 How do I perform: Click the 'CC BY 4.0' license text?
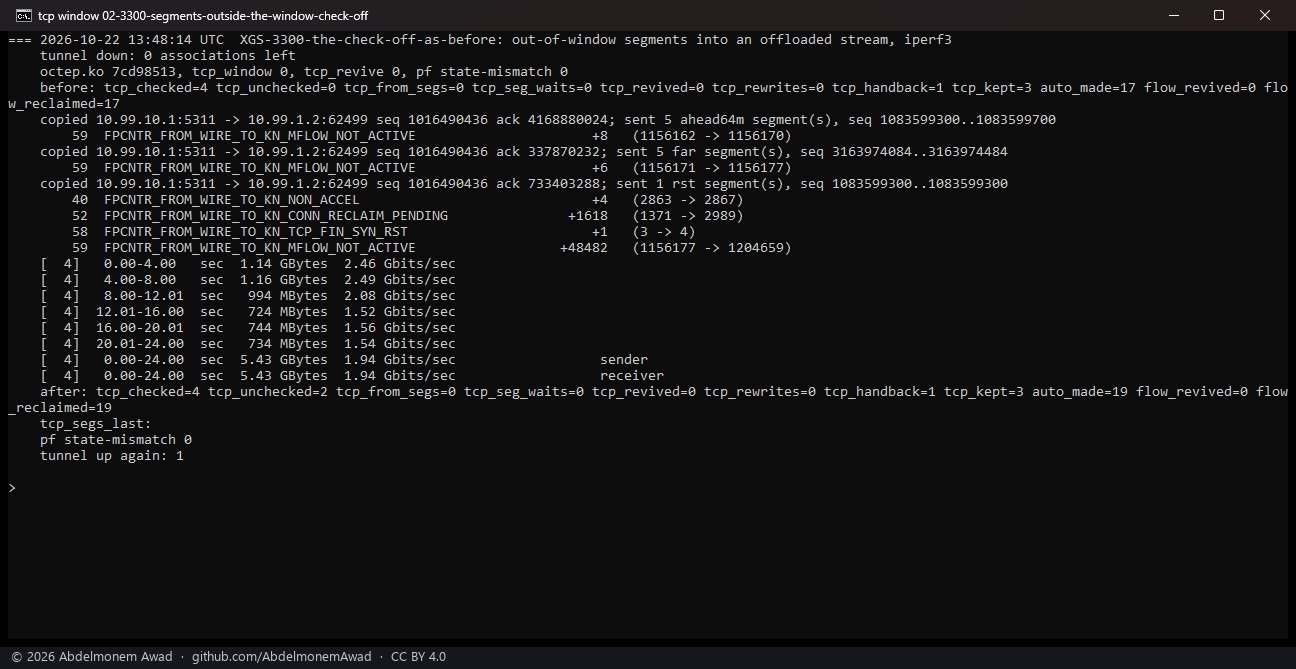click(418, 657)
